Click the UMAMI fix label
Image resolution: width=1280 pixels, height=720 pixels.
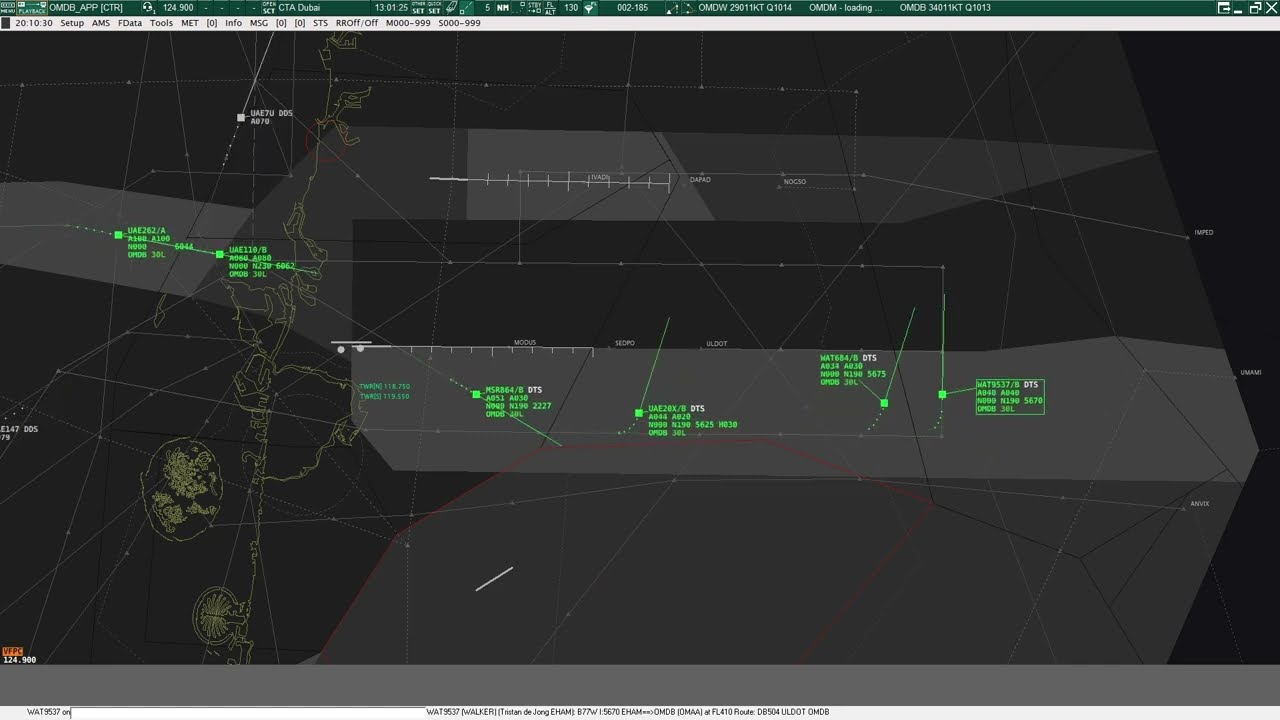click(x=1251, y=373)
